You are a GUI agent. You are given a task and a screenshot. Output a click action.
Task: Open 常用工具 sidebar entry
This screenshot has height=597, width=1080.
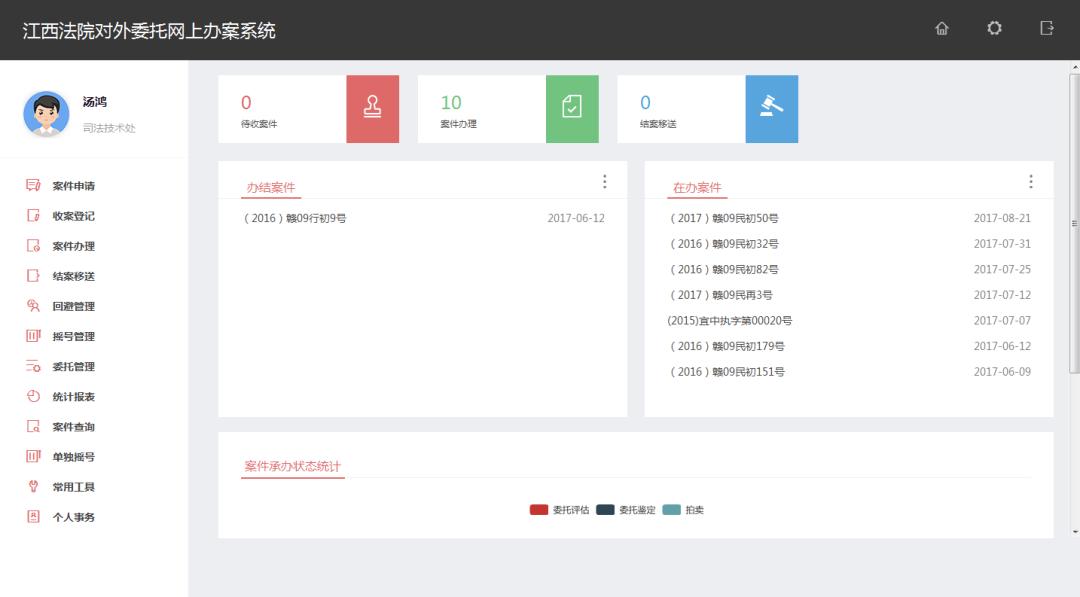pyautogui.click(x=73, y=487)
